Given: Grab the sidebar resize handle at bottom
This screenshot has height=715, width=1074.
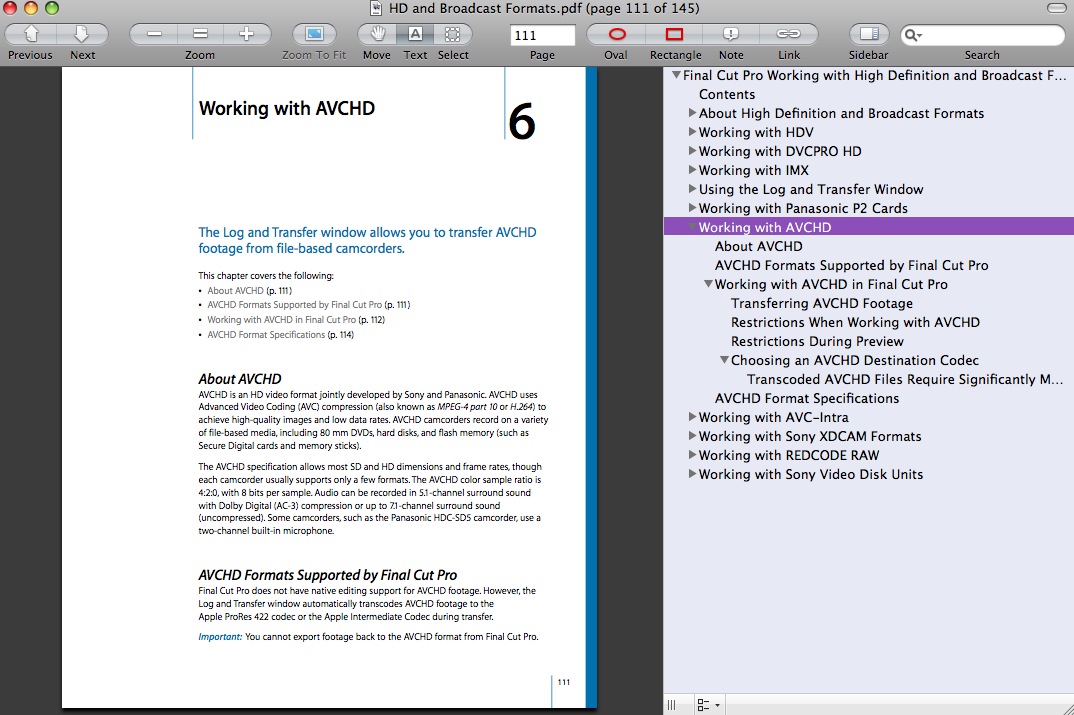Looking at the screenshot, I should tap(671, 705).
